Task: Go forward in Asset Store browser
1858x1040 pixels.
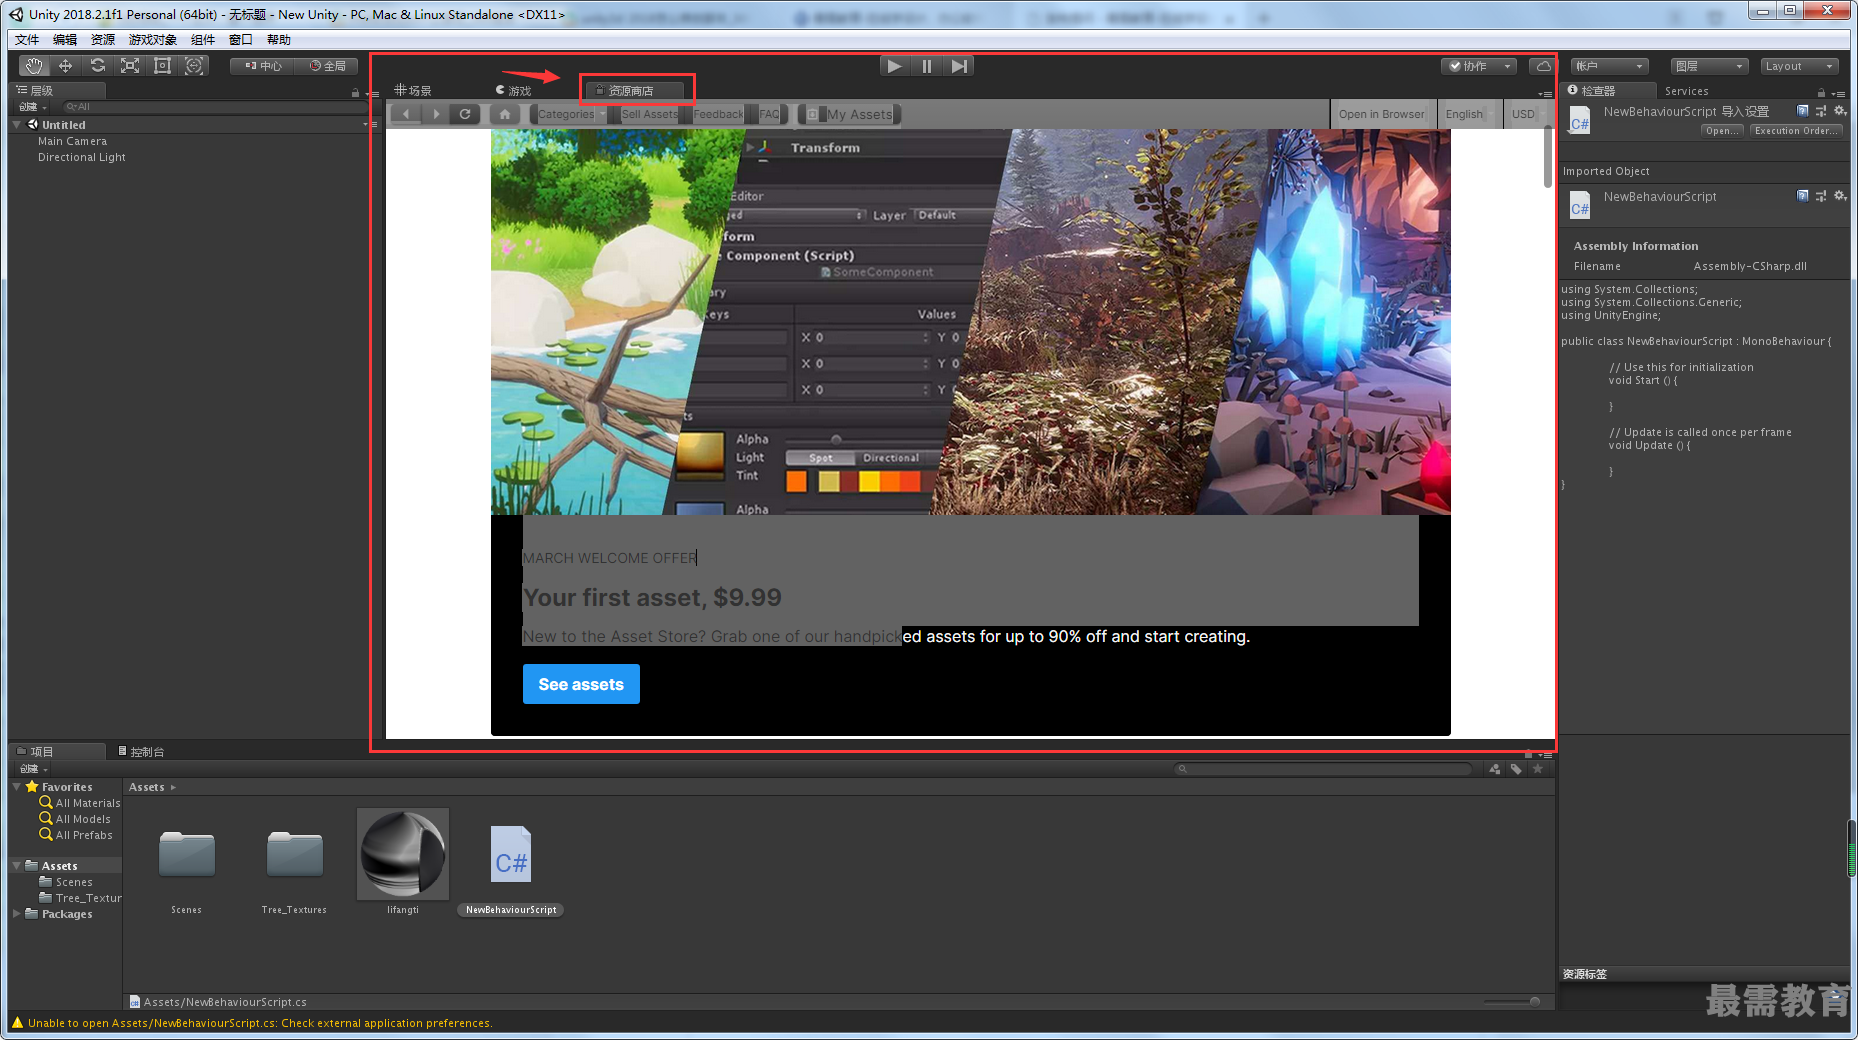Action: pyautogui.click(x=435, y=114)
